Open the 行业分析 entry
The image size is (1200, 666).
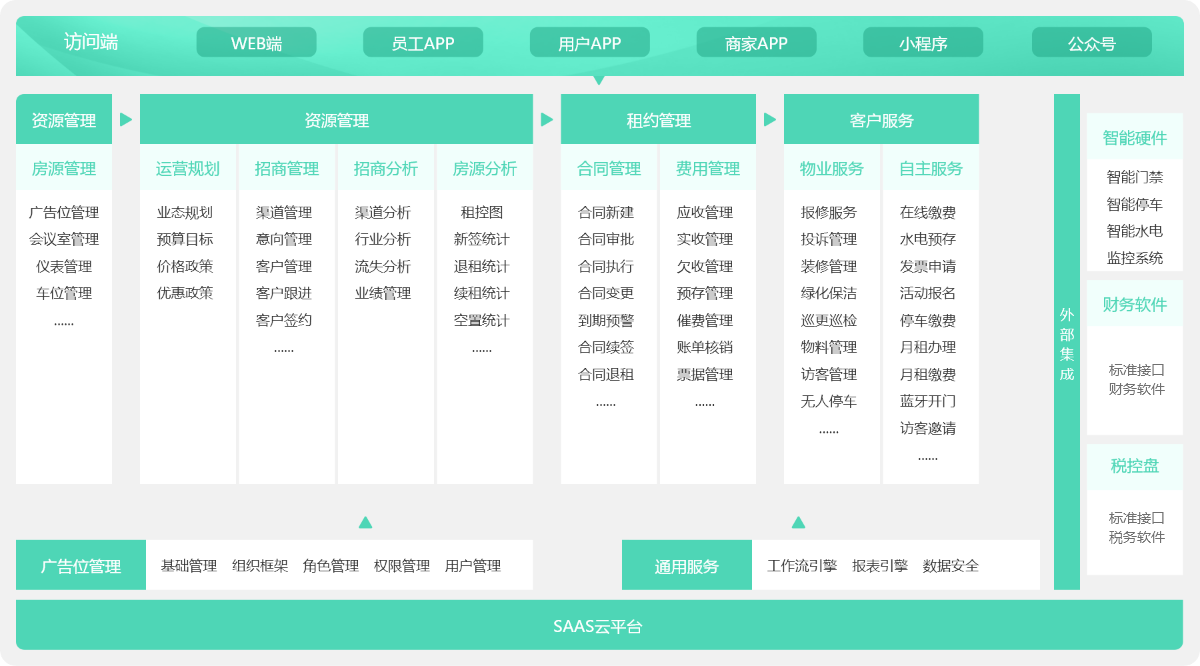click(x=383, y=239)
